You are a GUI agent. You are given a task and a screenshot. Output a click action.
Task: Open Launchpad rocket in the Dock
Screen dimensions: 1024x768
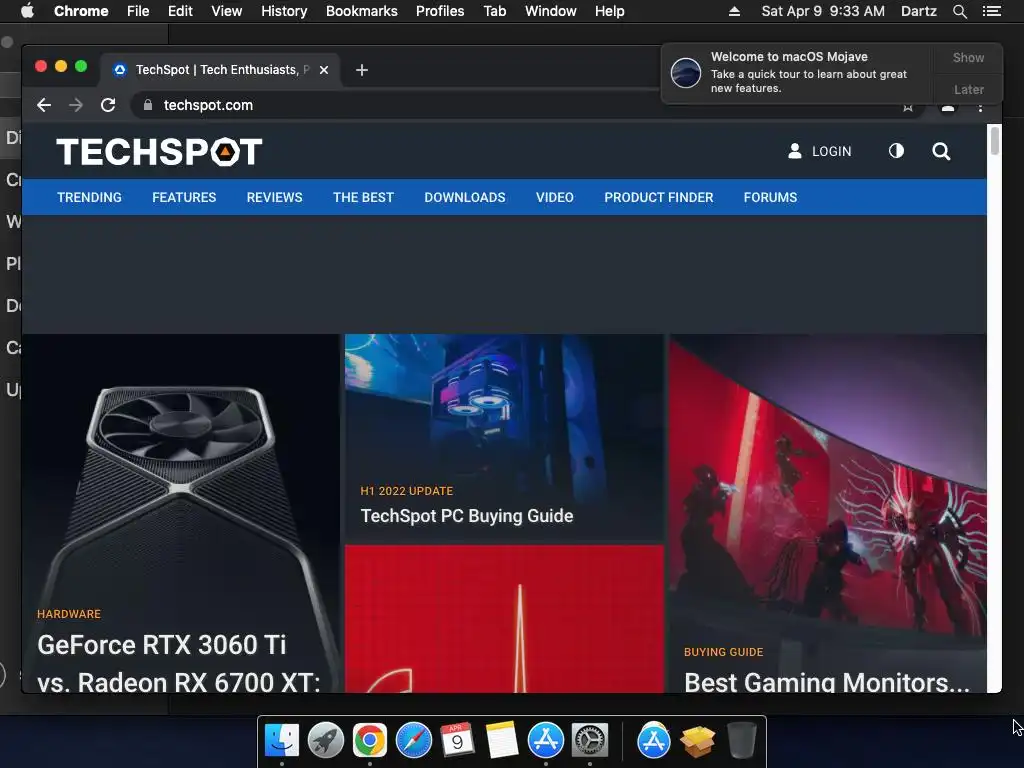[325, 740]
